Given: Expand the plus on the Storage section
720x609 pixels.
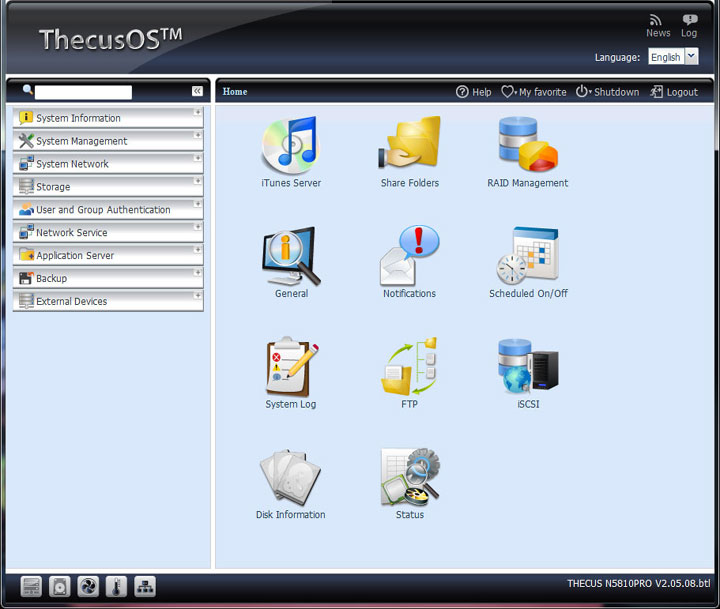Looking at the screenshot, I should 198,181.
